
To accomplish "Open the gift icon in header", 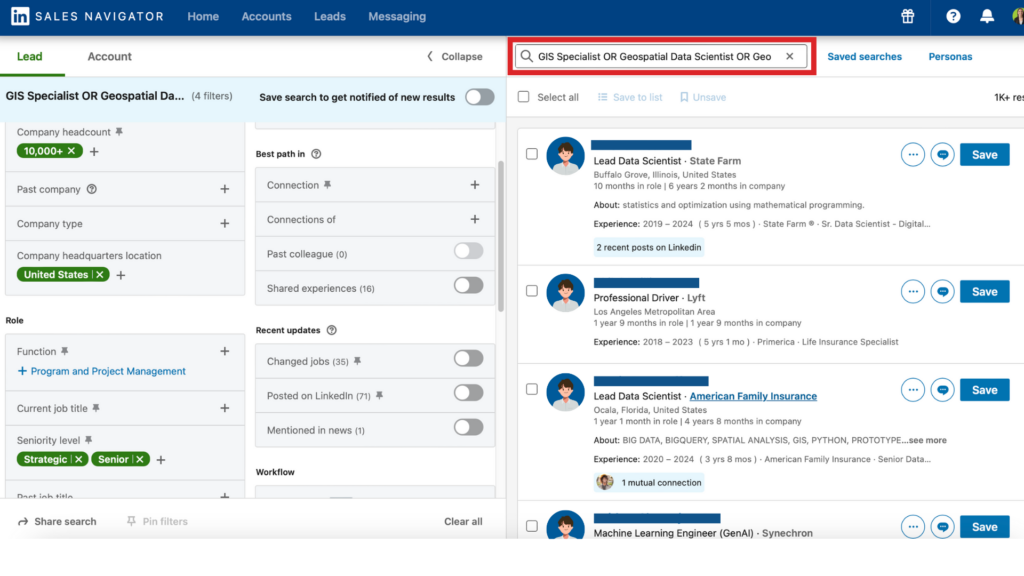I will point(908,16).
